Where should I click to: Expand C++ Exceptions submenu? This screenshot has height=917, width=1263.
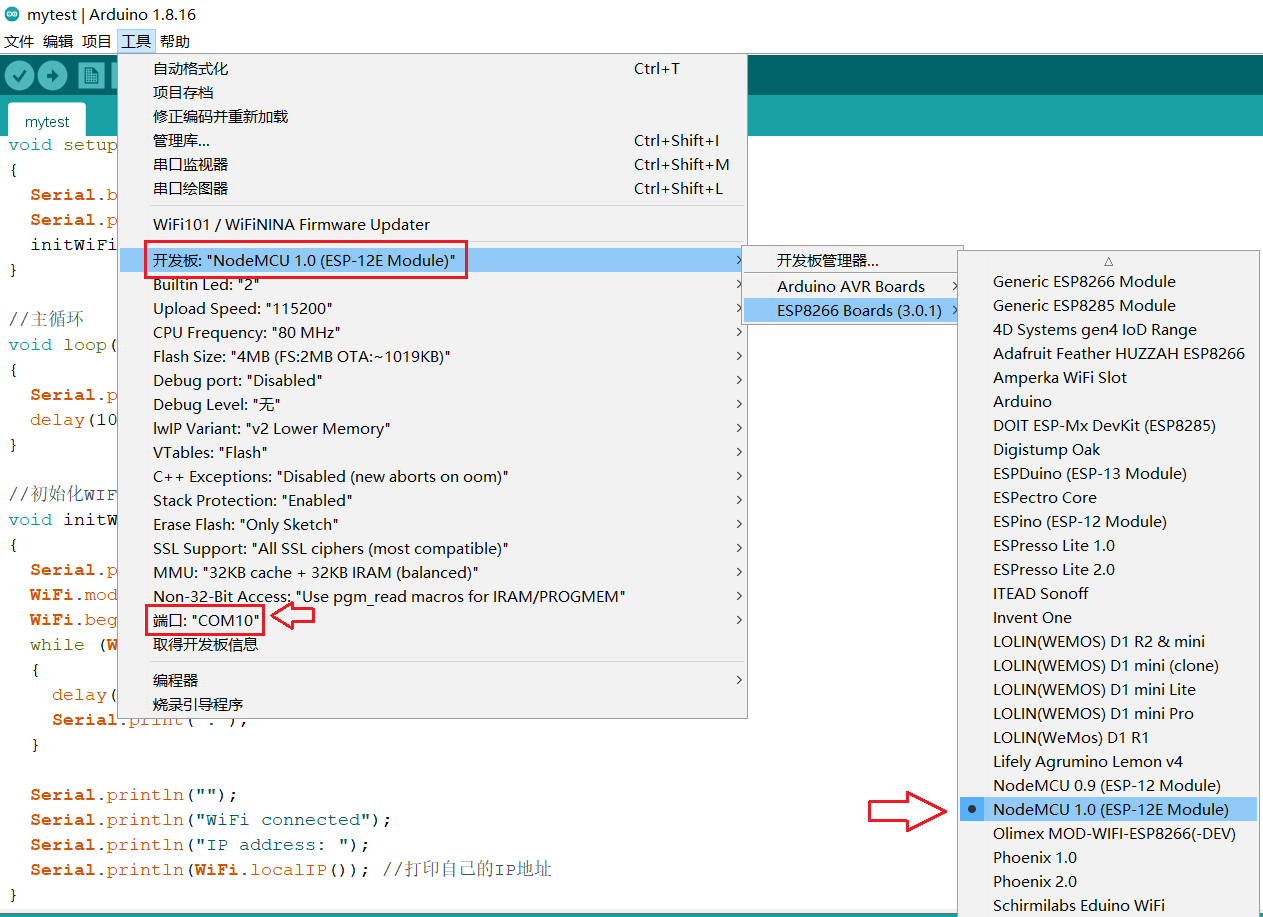(432, 477)
